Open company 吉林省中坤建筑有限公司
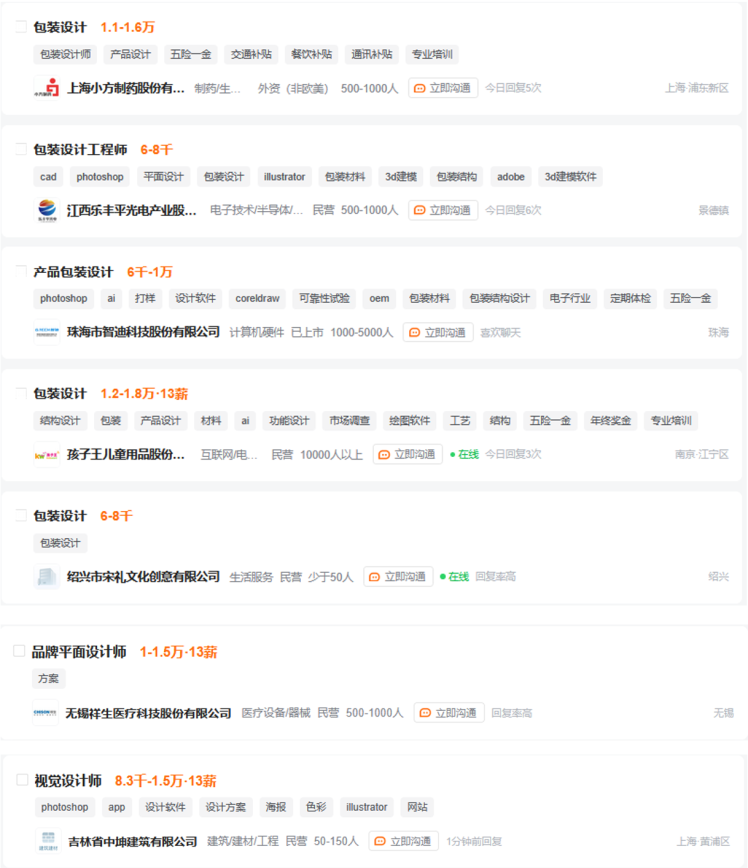 point(132,841)
